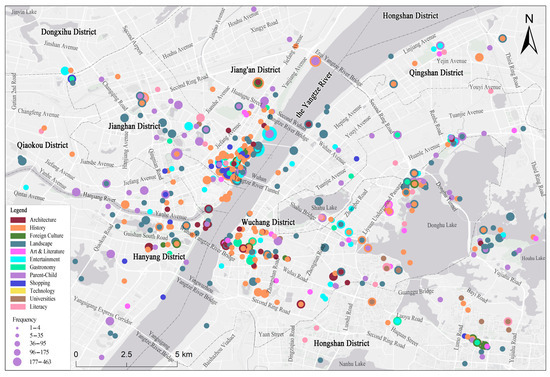Click the 5 km scale bar label

click(183, 354)
